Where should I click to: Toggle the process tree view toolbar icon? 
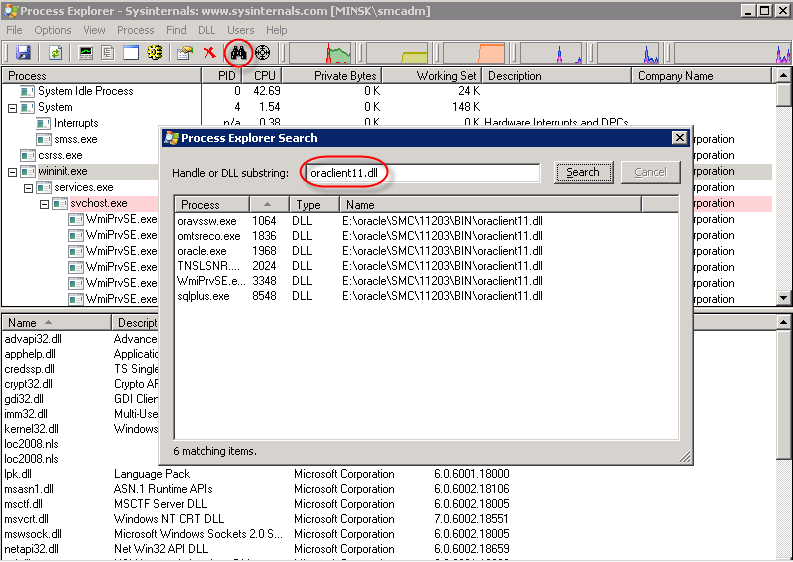pos(108,52)
